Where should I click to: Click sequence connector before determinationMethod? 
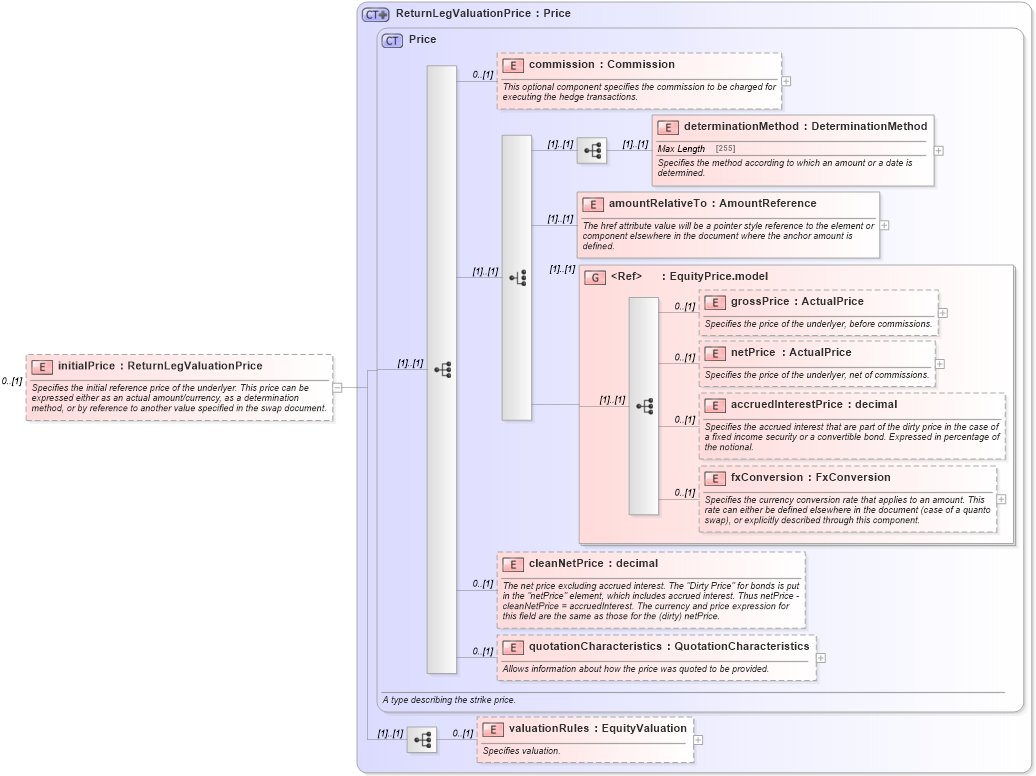592,151
